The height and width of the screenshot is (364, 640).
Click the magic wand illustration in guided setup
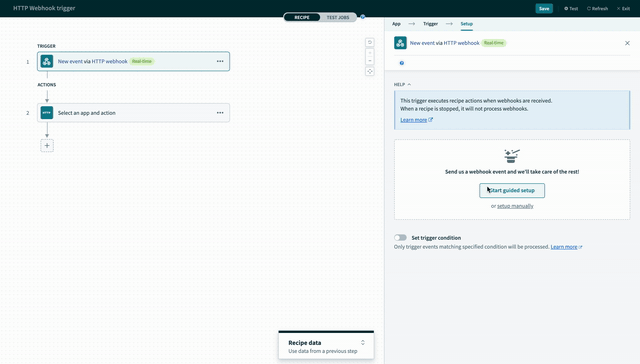tap(511, 156)
